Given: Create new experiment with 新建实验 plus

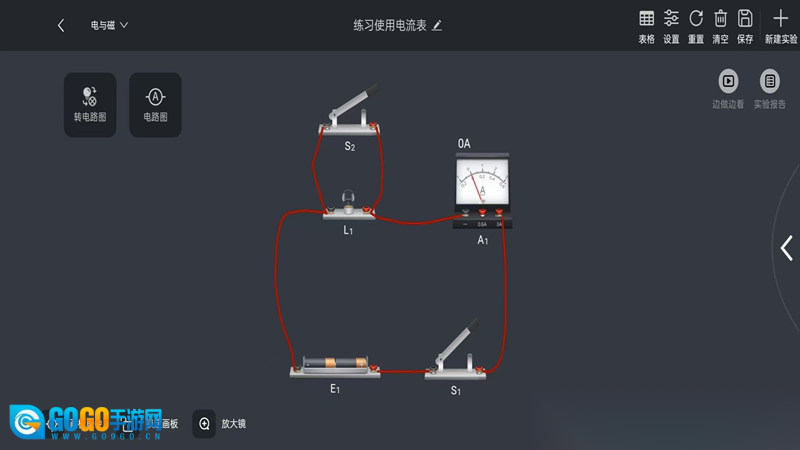Looking at the screenshot, I should tap(781, 27).
